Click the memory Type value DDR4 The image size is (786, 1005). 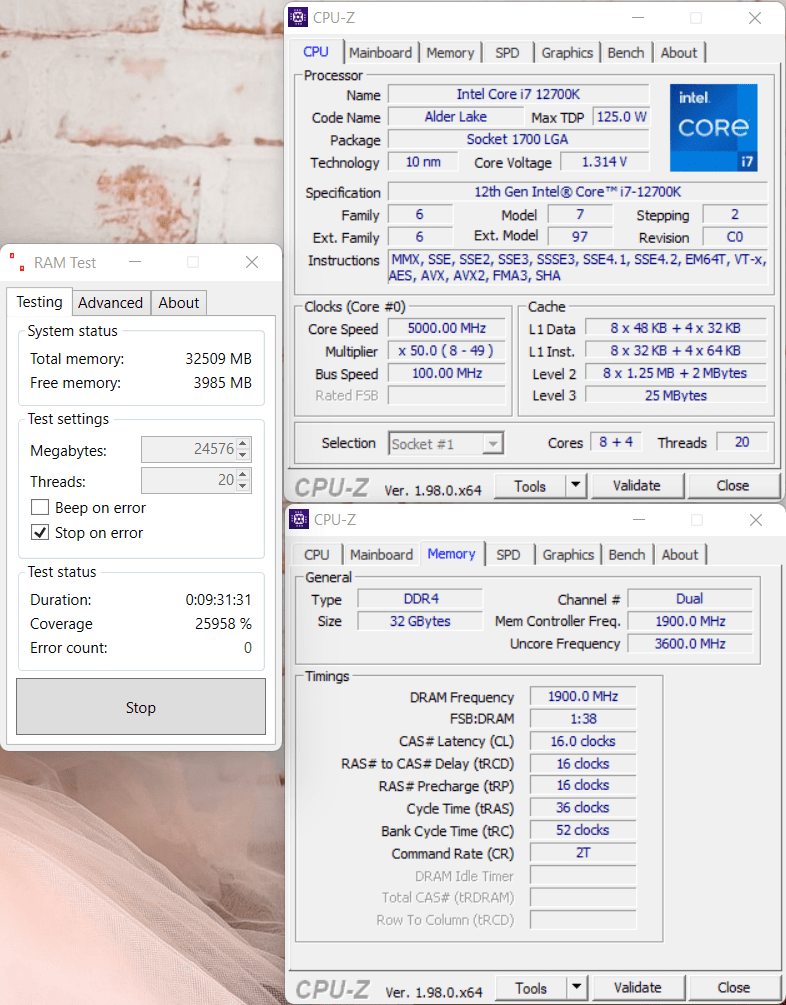[x=421, y=599]
